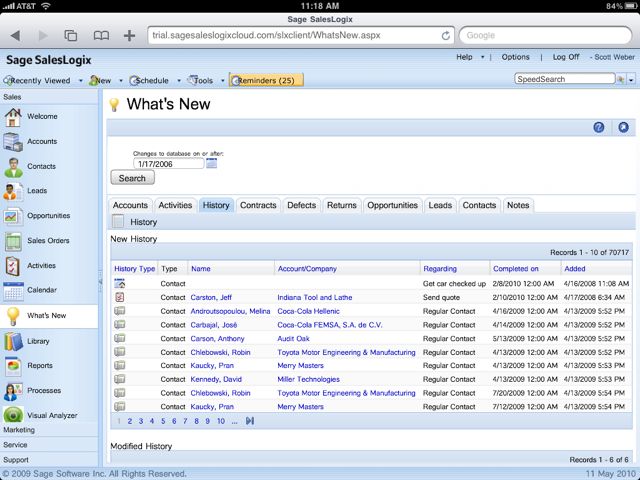Switch to the Contracts tab

(x=258, y=205)
